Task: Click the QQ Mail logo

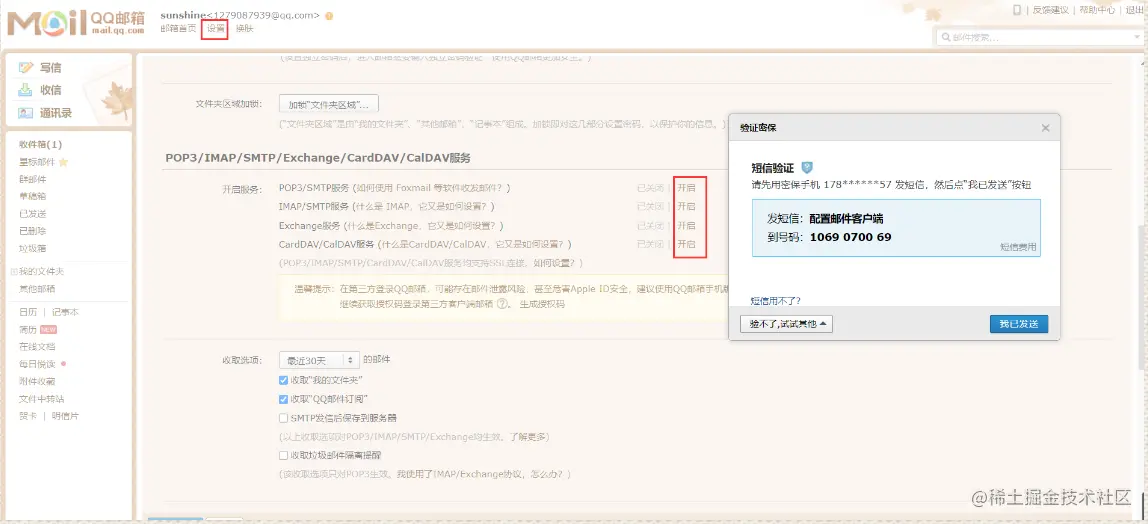Action: 77,23
